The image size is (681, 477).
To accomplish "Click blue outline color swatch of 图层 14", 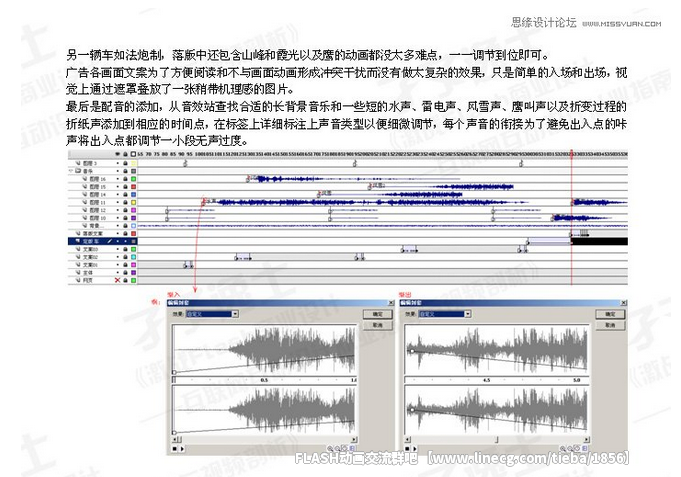I will (x=133, y=195).
